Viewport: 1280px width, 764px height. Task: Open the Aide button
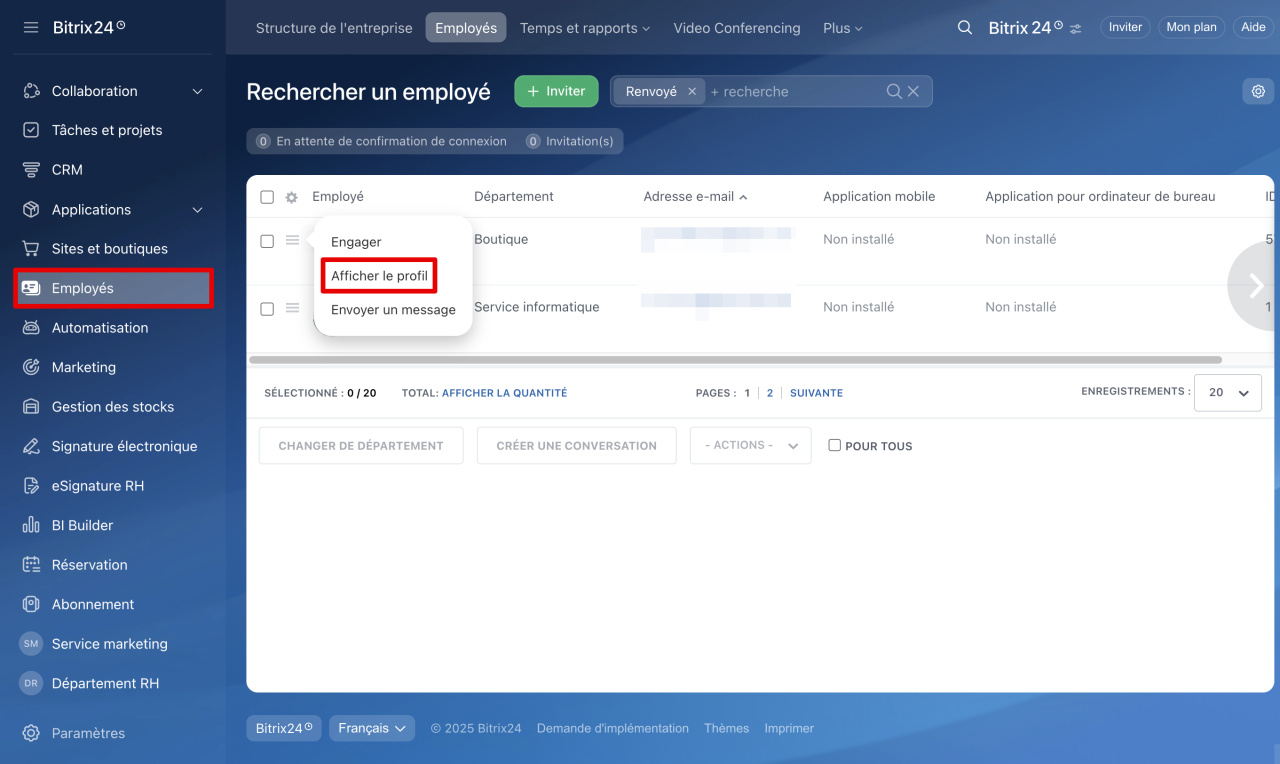coord(1253,28)
